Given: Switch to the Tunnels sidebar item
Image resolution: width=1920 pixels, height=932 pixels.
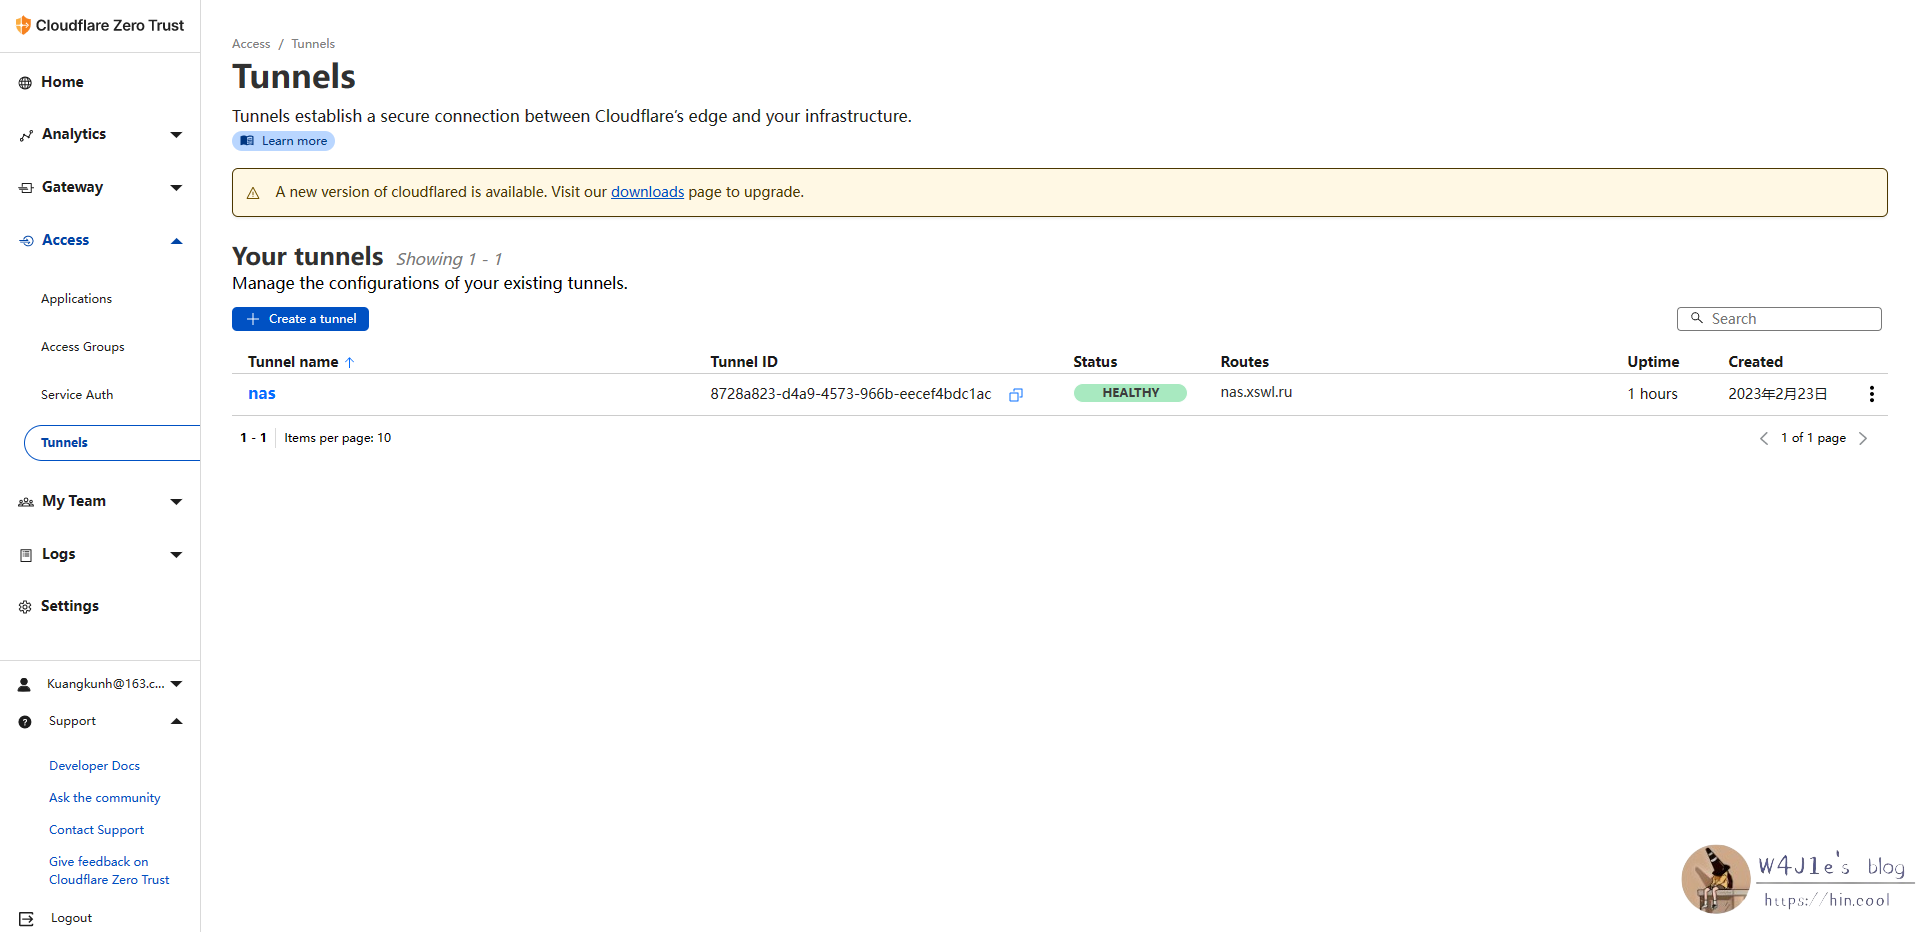Looking at the screenshot, I should click(x=63, y=442).
